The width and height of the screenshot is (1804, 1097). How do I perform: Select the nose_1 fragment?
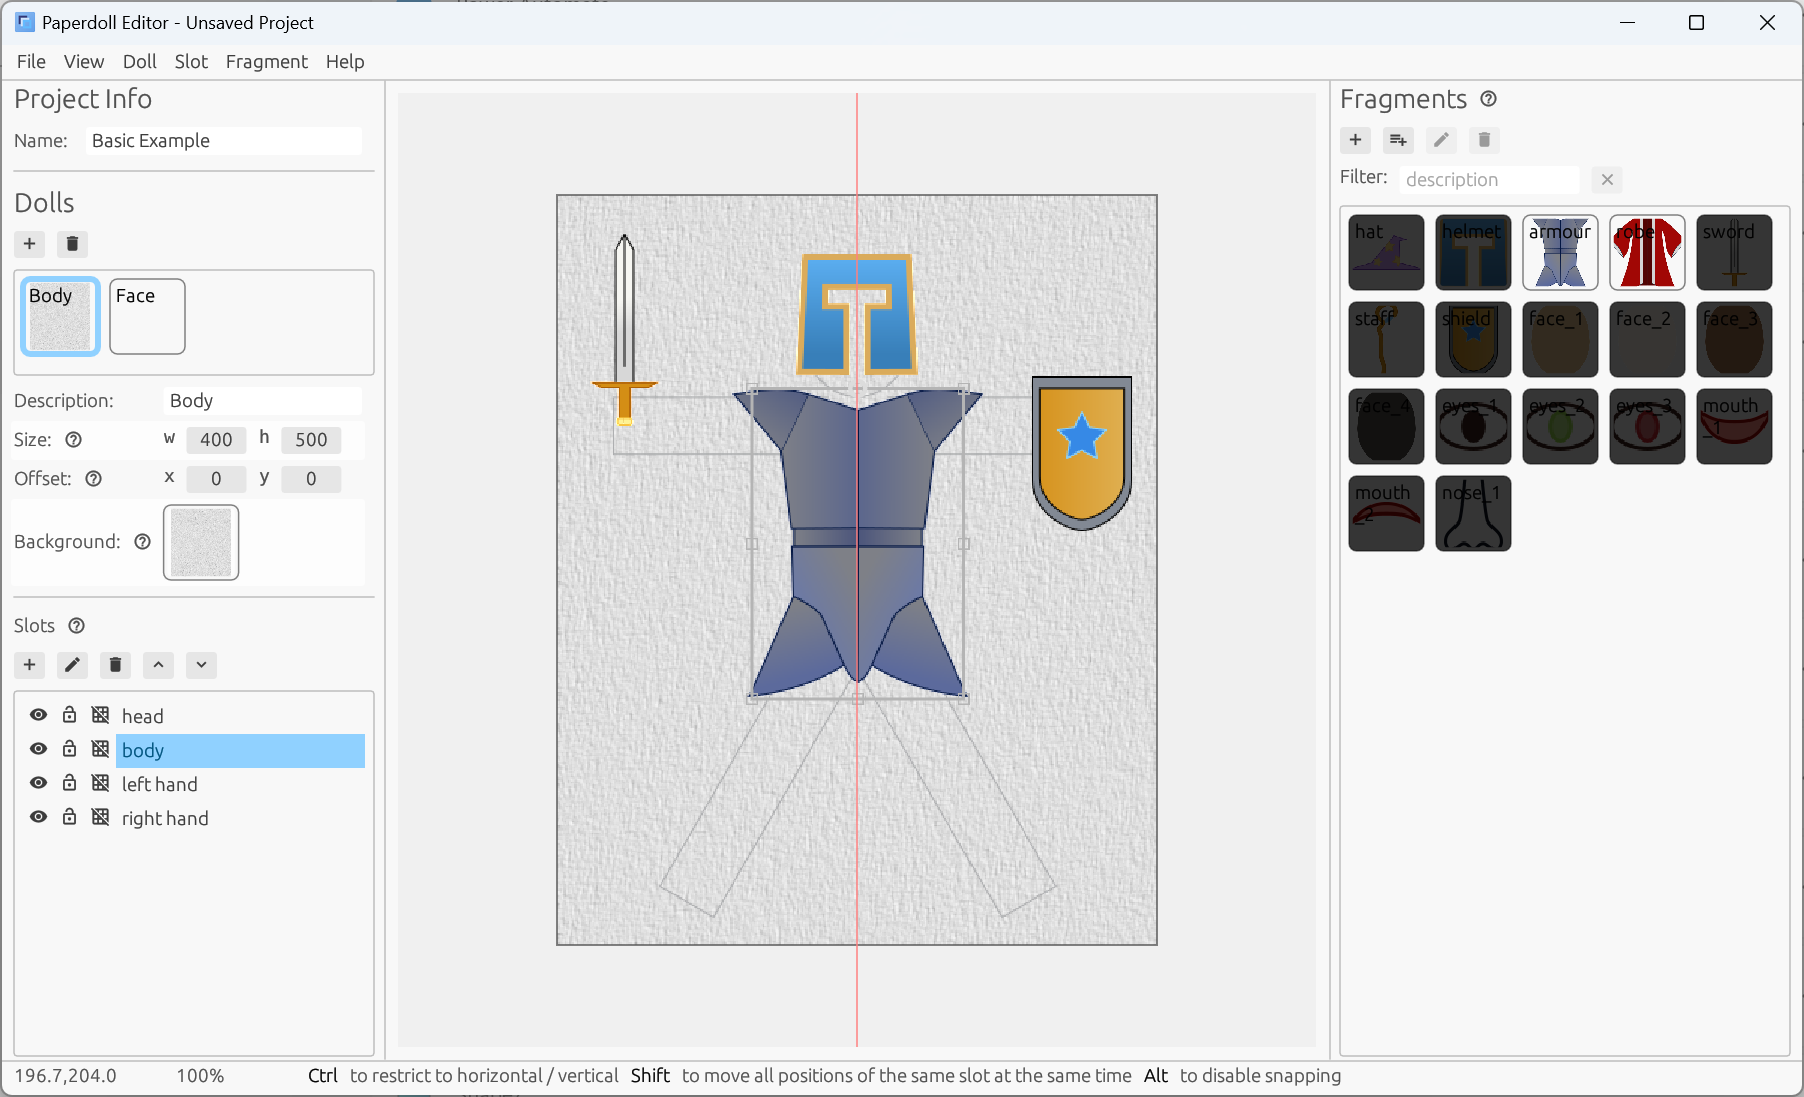[x=1473, y=513]
